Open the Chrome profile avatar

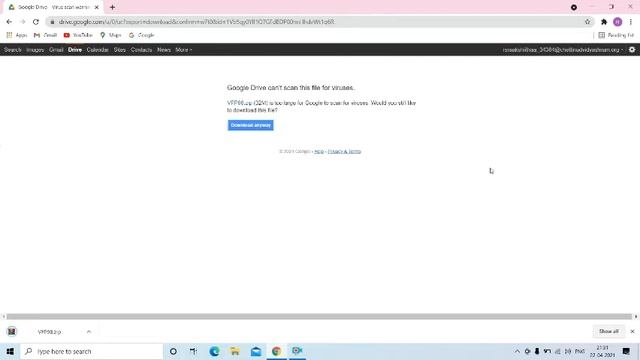618,22
